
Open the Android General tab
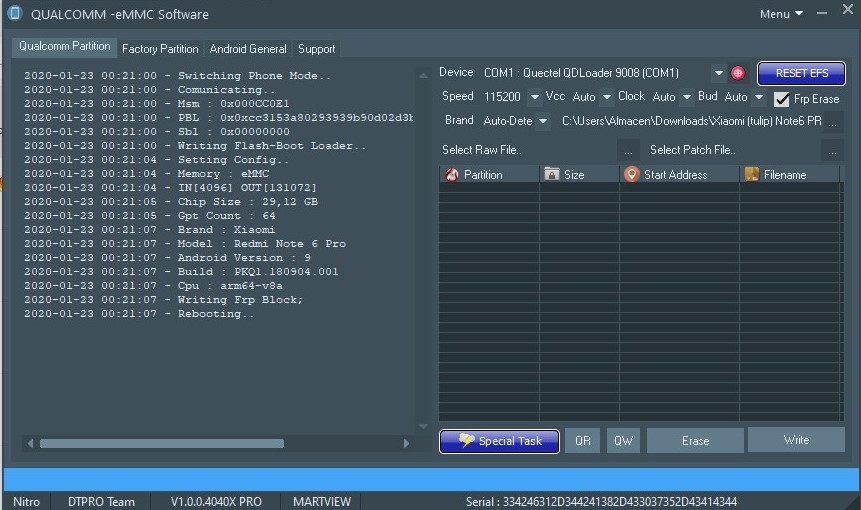[248, 49]
